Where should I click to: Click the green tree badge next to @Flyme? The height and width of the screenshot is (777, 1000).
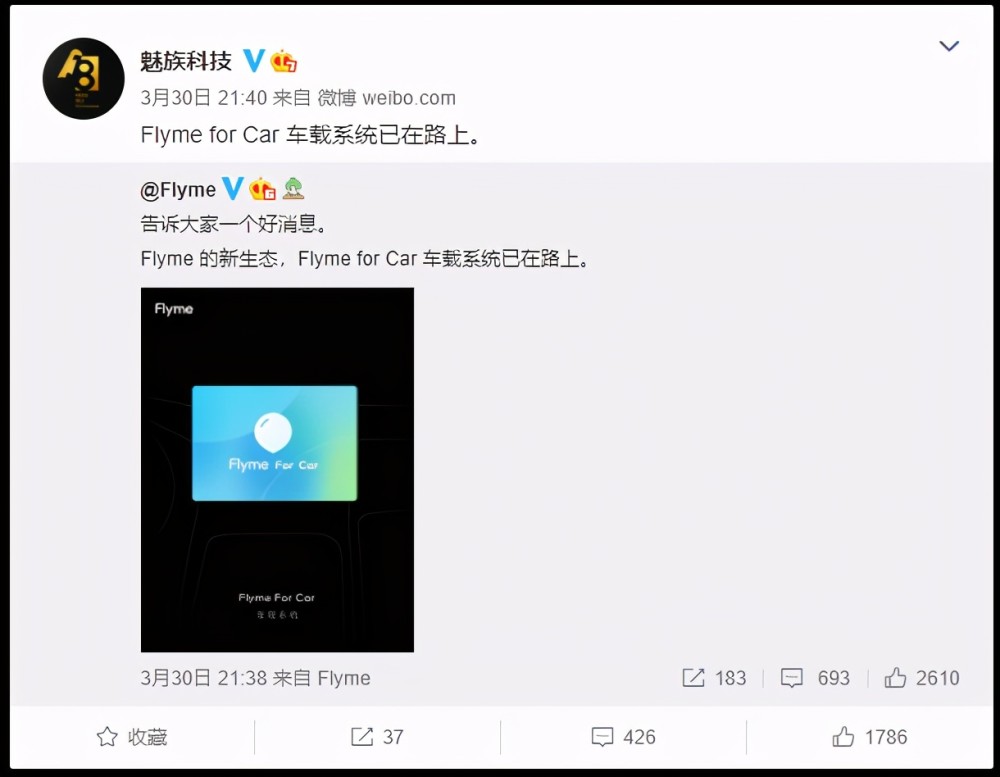point(293,188)
